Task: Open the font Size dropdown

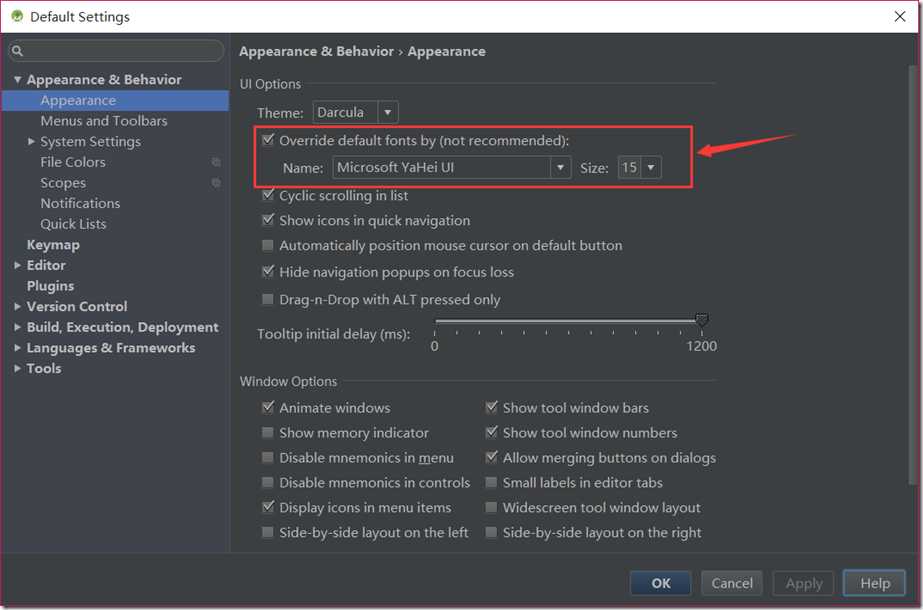Action: pos(651,168)
